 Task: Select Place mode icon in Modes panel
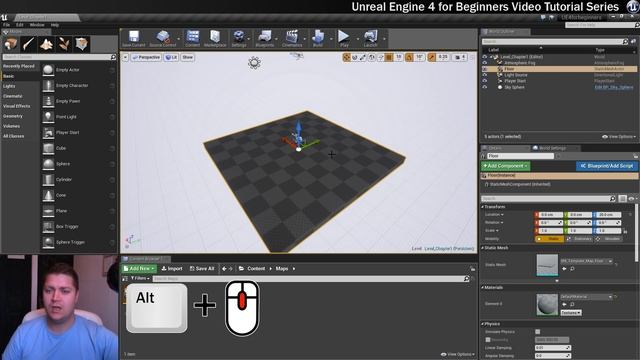(11, 44)
